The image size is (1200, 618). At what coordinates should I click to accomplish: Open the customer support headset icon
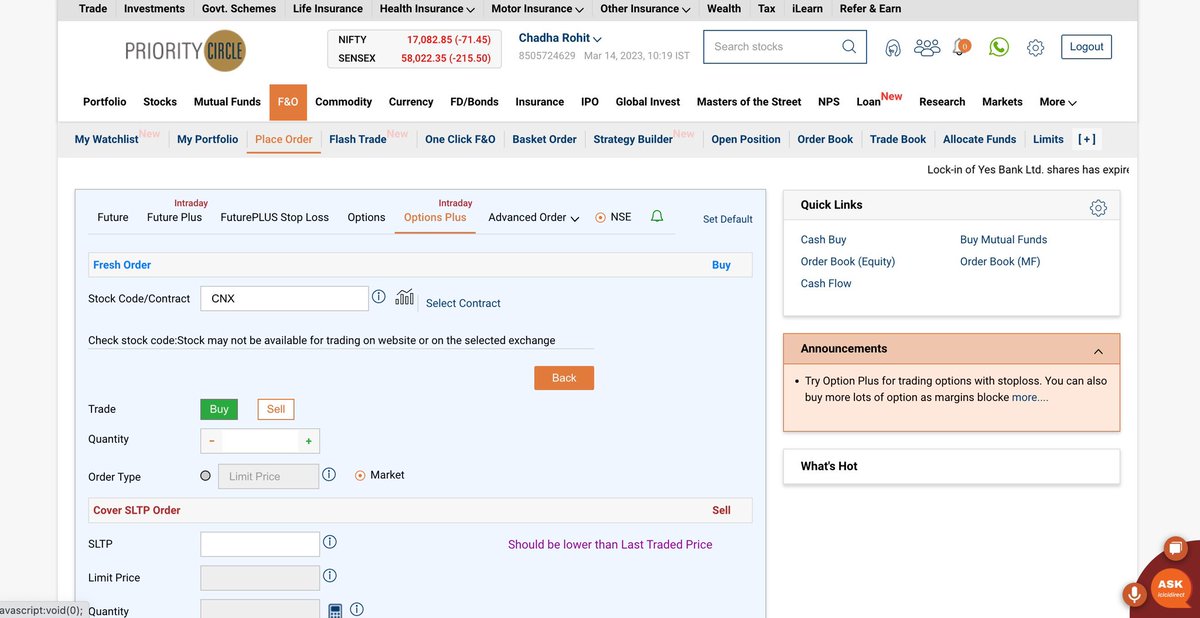point(893,47)
